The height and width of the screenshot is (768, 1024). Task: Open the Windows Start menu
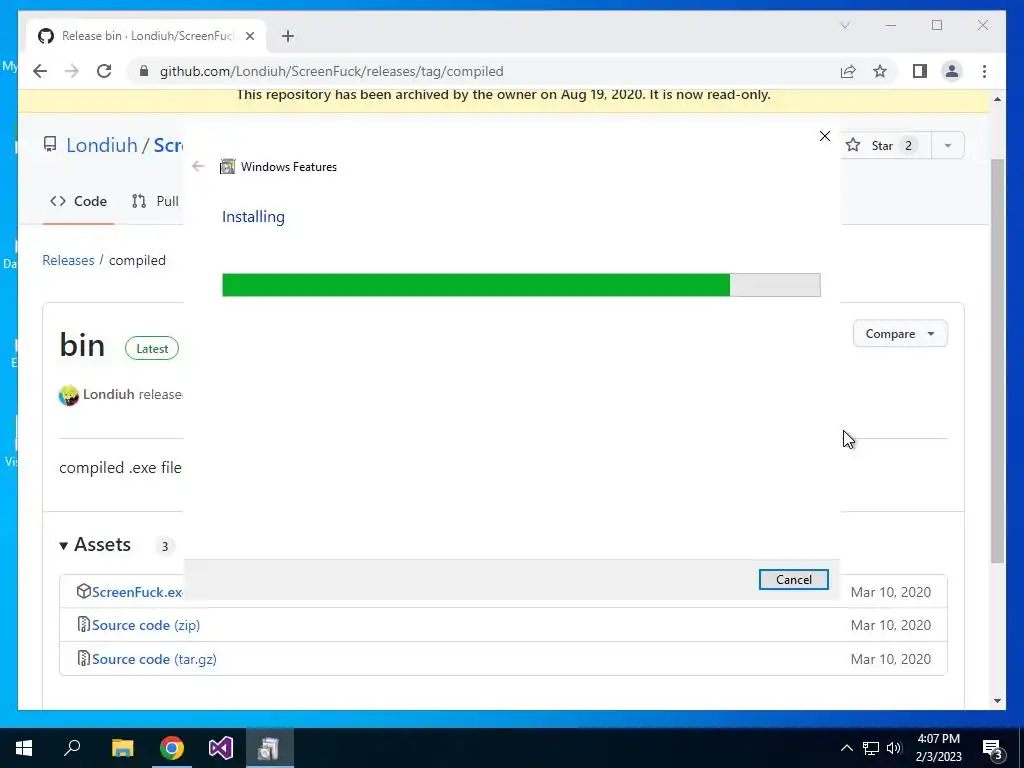pyautogui.click(x=24, y=748)
